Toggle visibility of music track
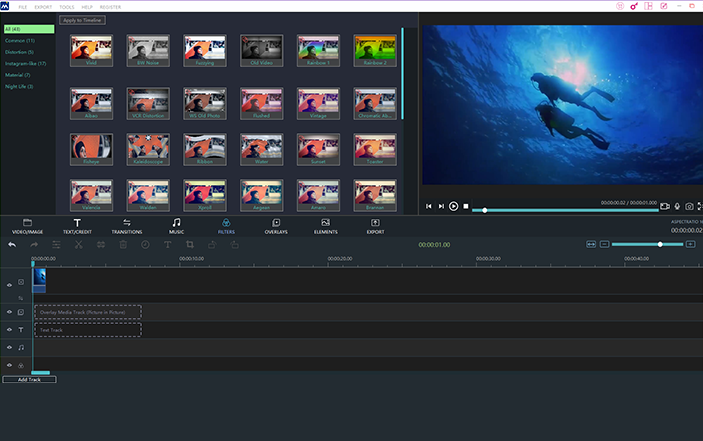The image size is (703, 441). click(9, 347)
